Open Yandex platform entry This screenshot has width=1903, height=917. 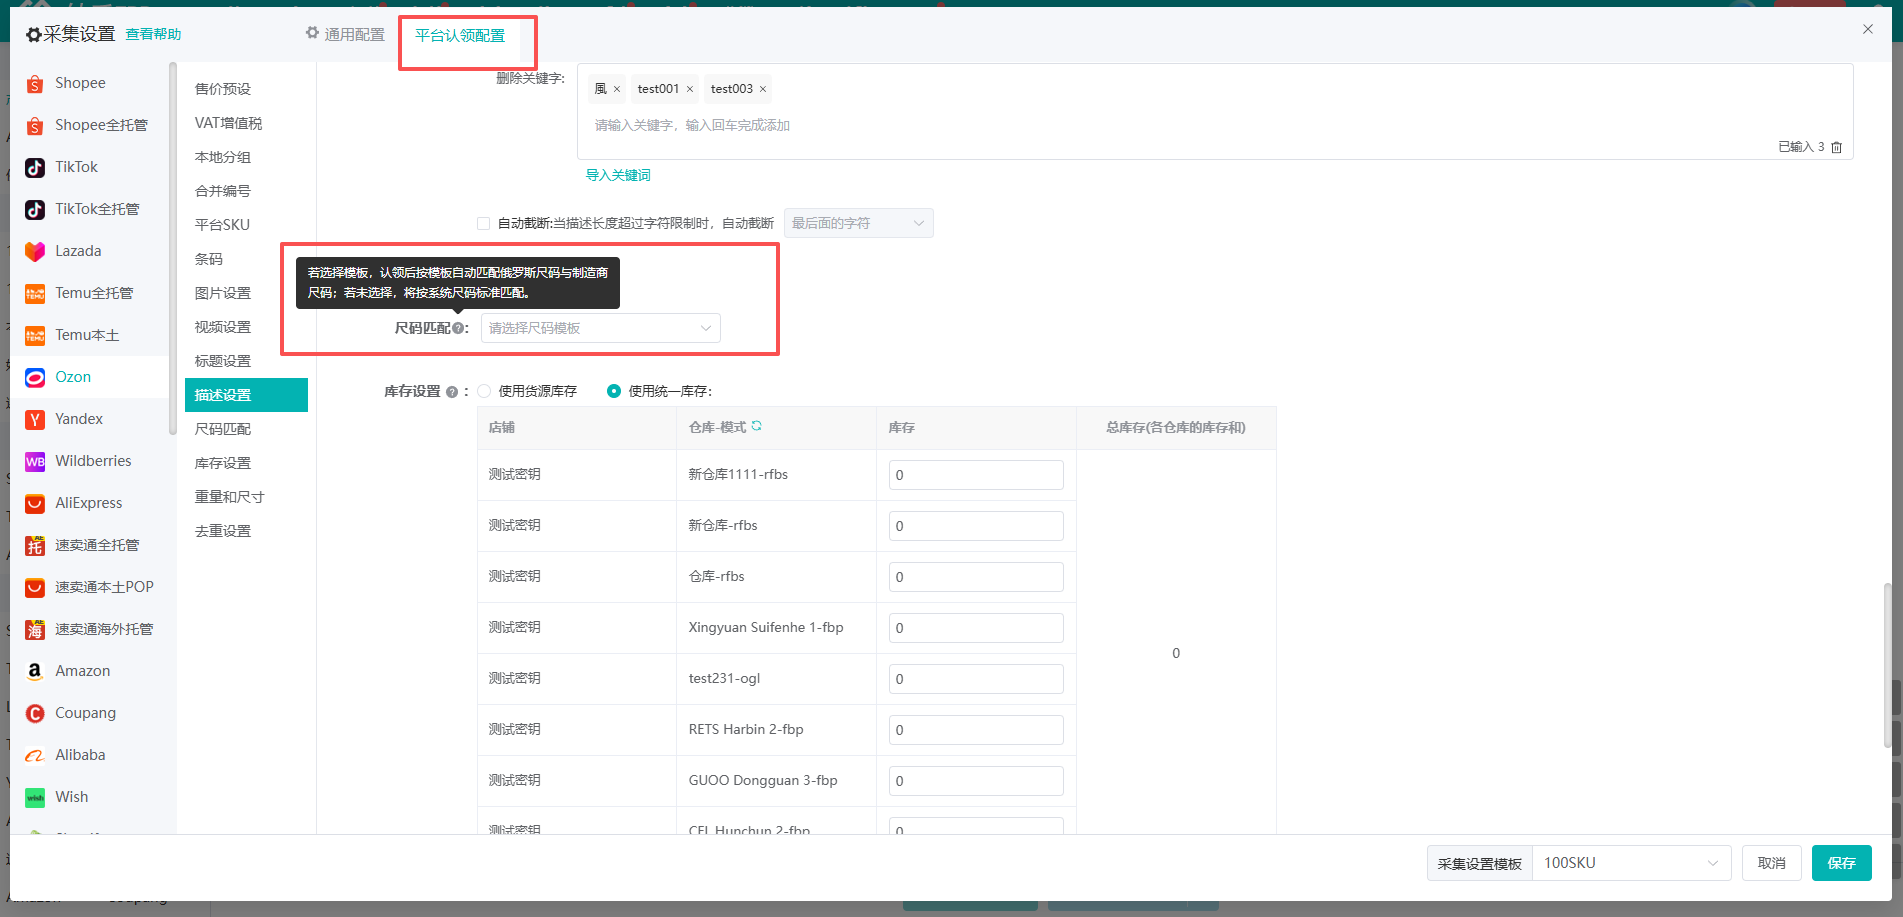point(79,419)
